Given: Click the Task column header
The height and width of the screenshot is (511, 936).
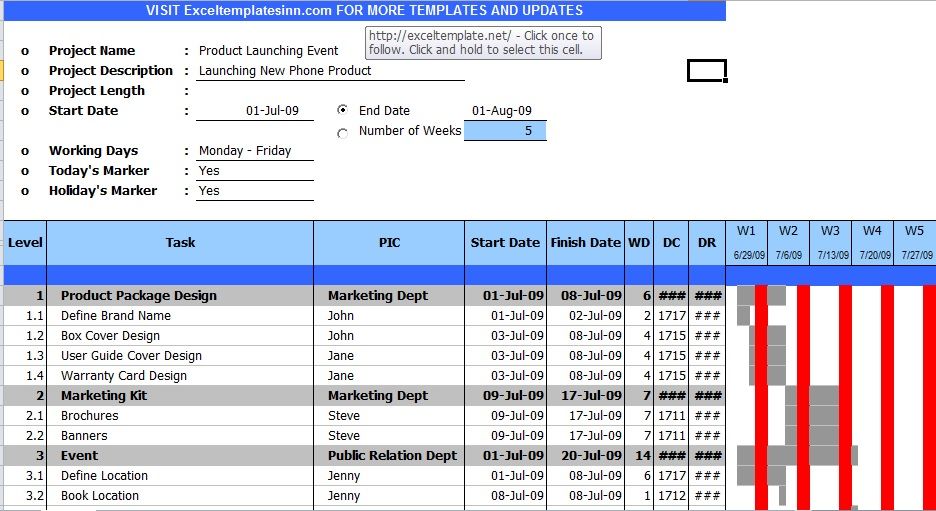Looking at the screenshot, I should click(180, 242).
